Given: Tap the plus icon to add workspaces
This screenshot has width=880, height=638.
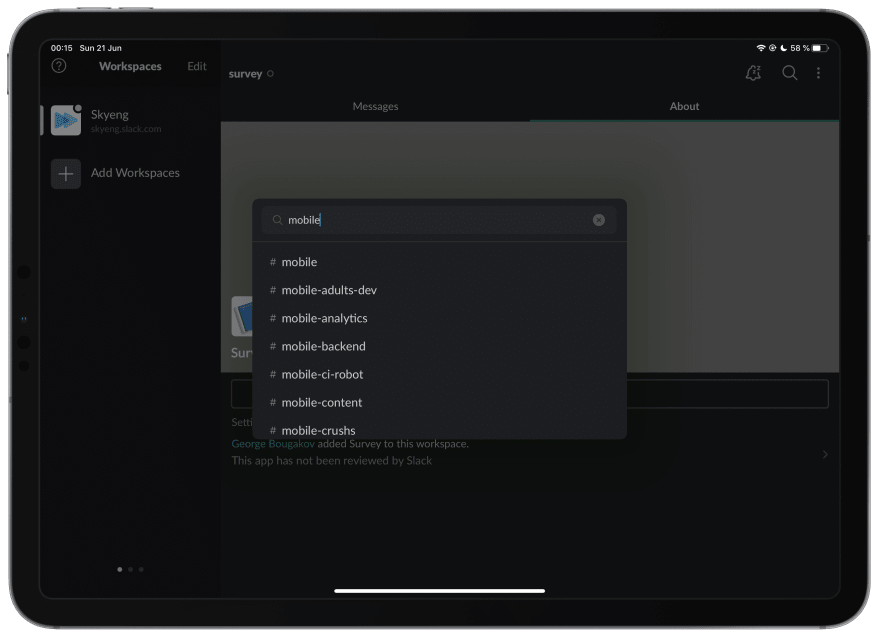Looking at the screenshot, I should (x=66, y=173).
